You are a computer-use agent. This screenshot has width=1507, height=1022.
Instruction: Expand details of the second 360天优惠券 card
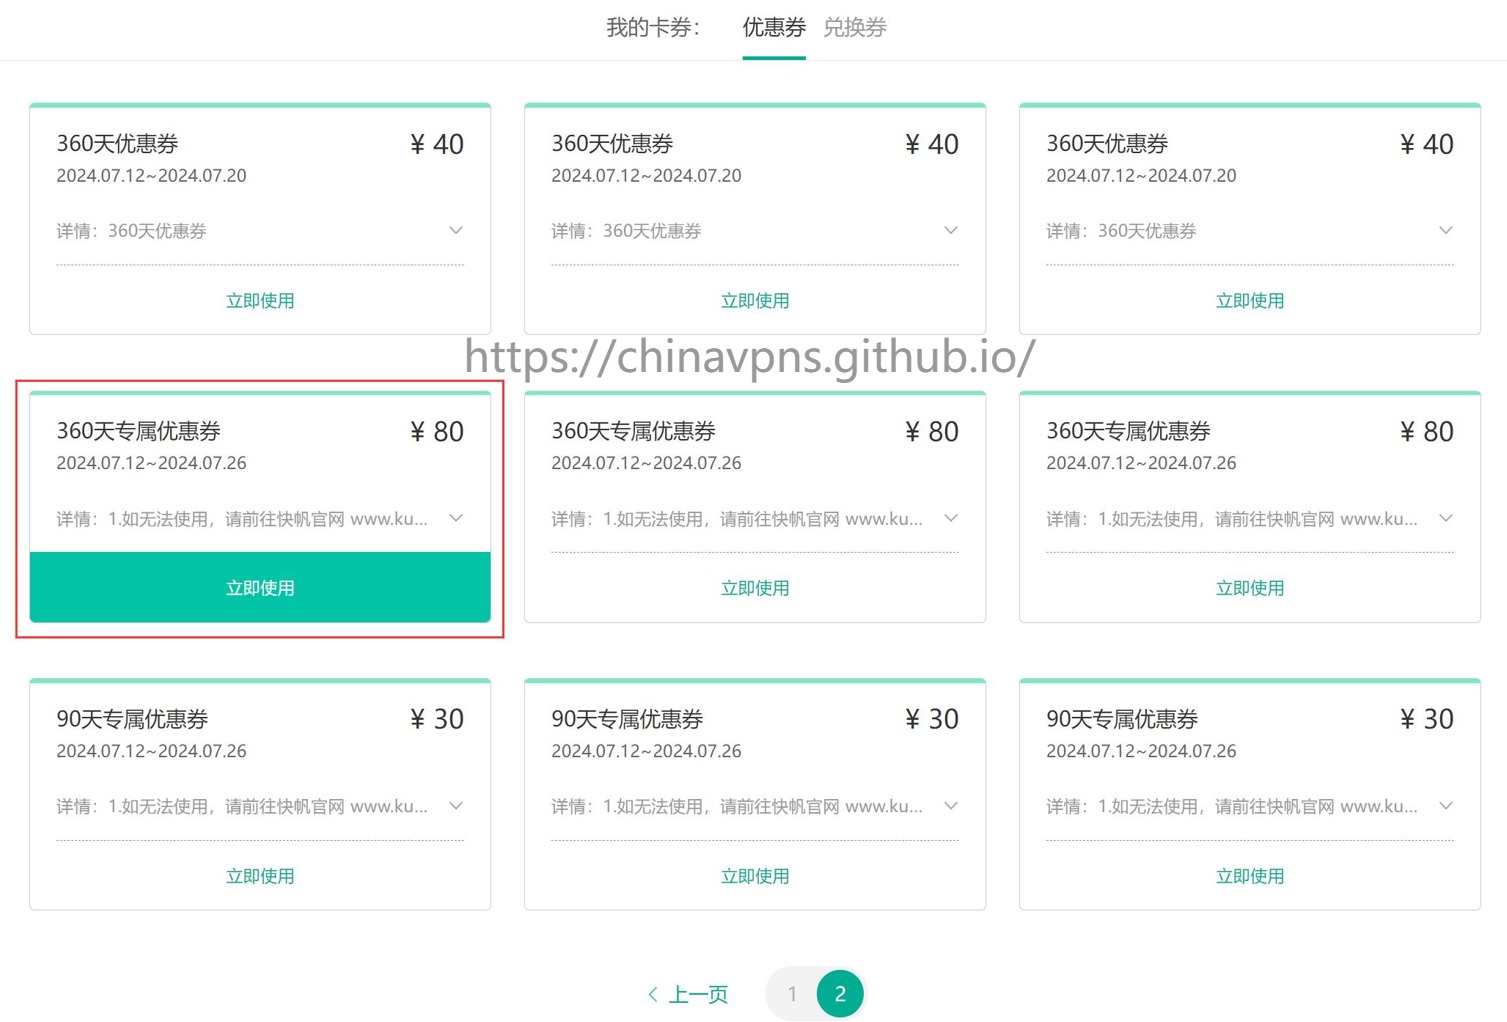(951, 231)
